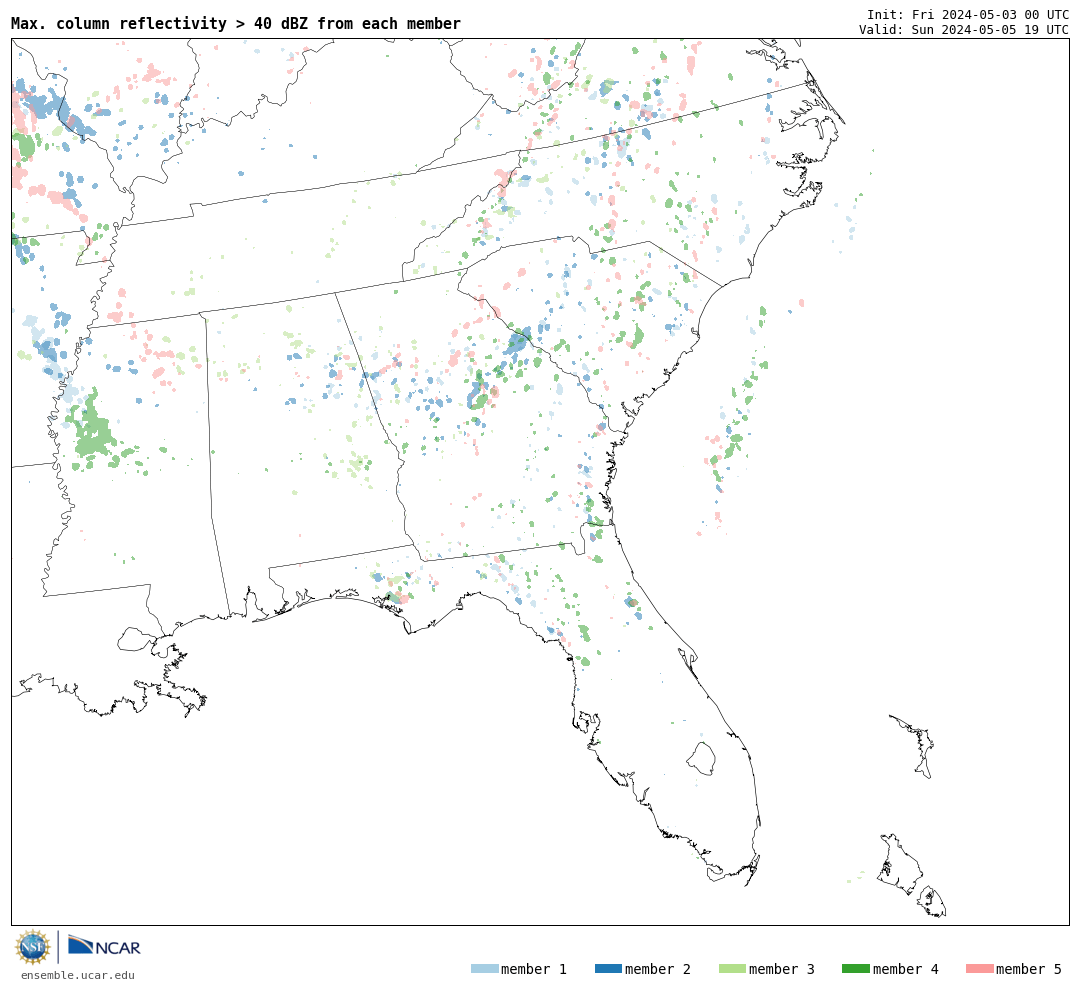This screenshot has height=988, width=1080.
Task: Select the 'member 2' legend label
Action: tap(658, 969)
